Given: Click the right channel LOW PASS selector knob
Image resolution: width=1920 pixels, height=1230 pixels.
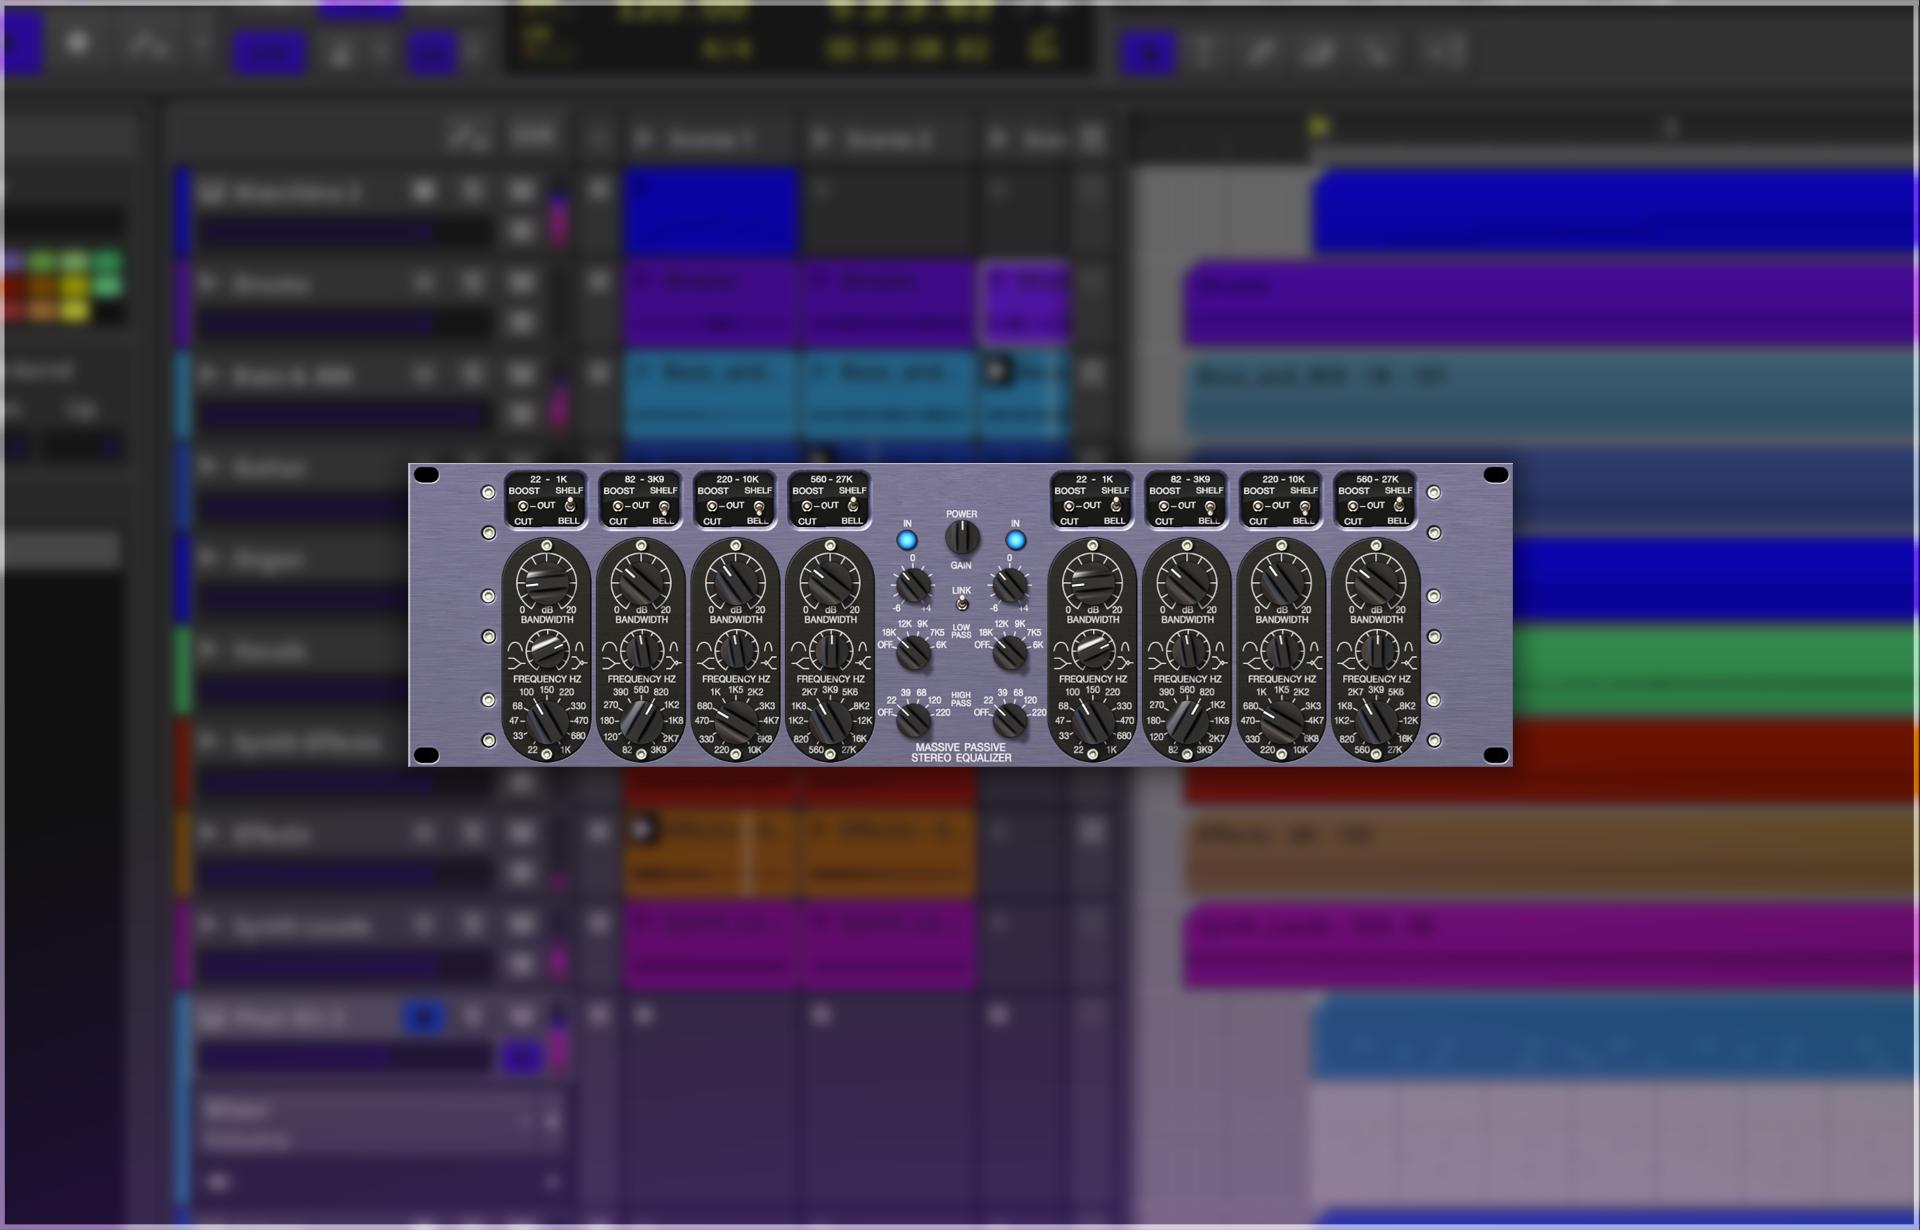Looking at the screenshot, I should pos(1010,653).
